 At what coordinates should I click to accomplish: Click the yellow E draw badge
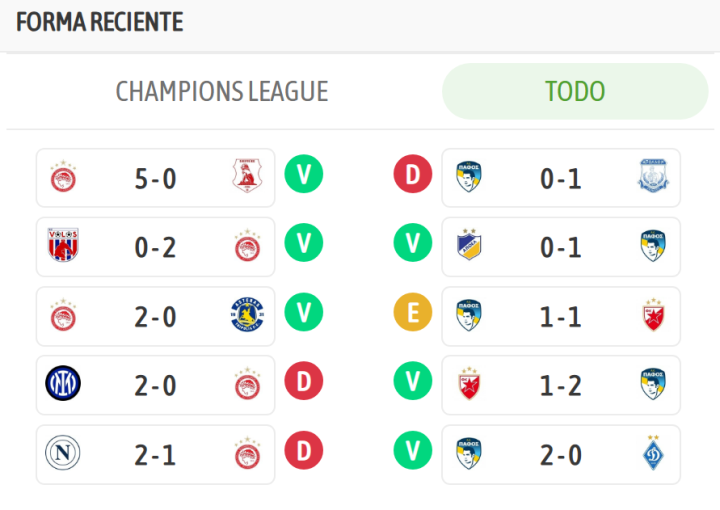412,314
